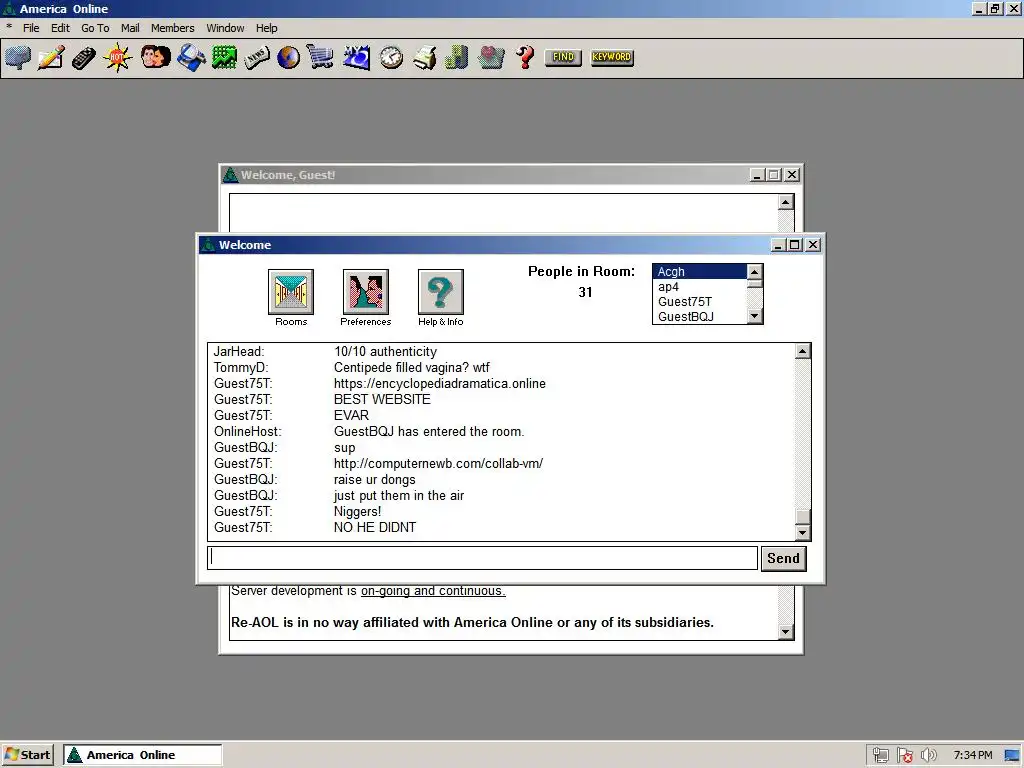The width and height of the screenshot is (1024, 768).
Task: Click the Windows Start button
Action: click(27, 755)
